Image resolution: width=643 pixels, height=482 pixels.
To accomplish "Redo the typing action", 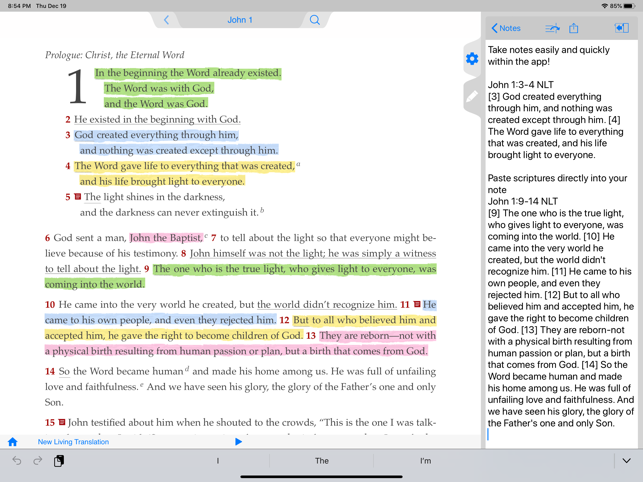I will [x=38, y=461].
